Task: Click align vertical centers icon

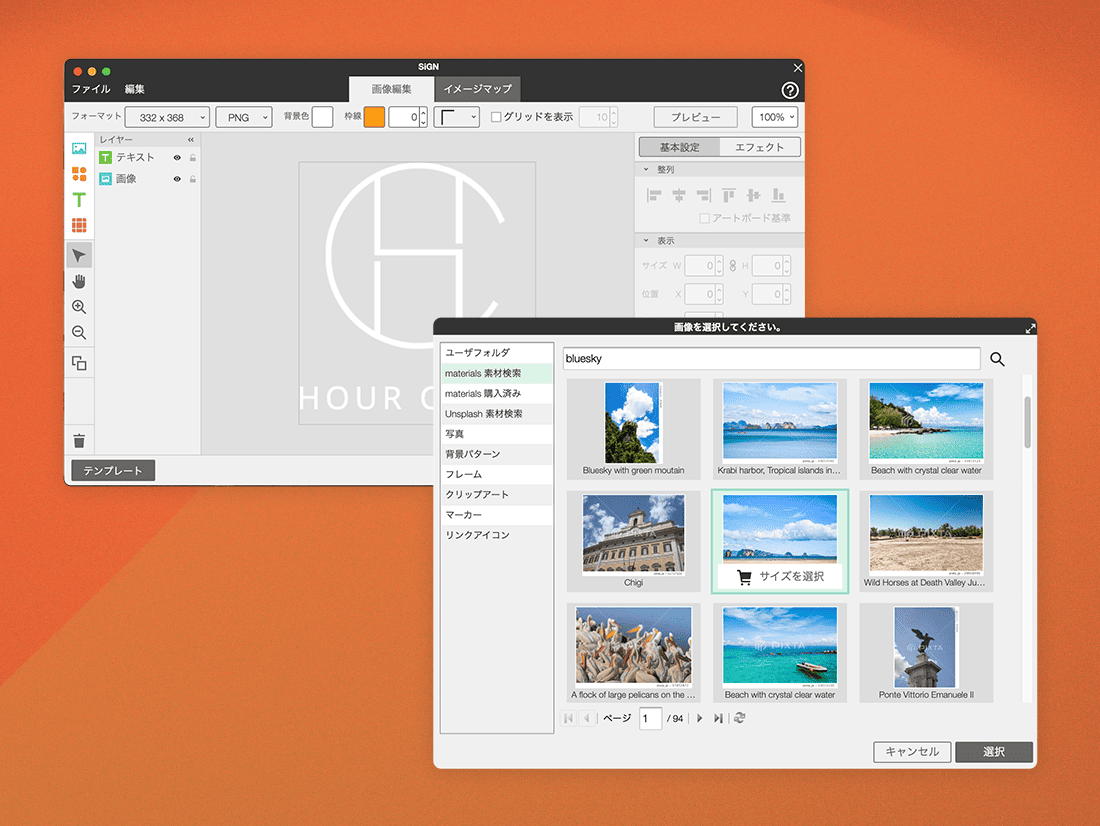Action: click(x=753, y=195)
